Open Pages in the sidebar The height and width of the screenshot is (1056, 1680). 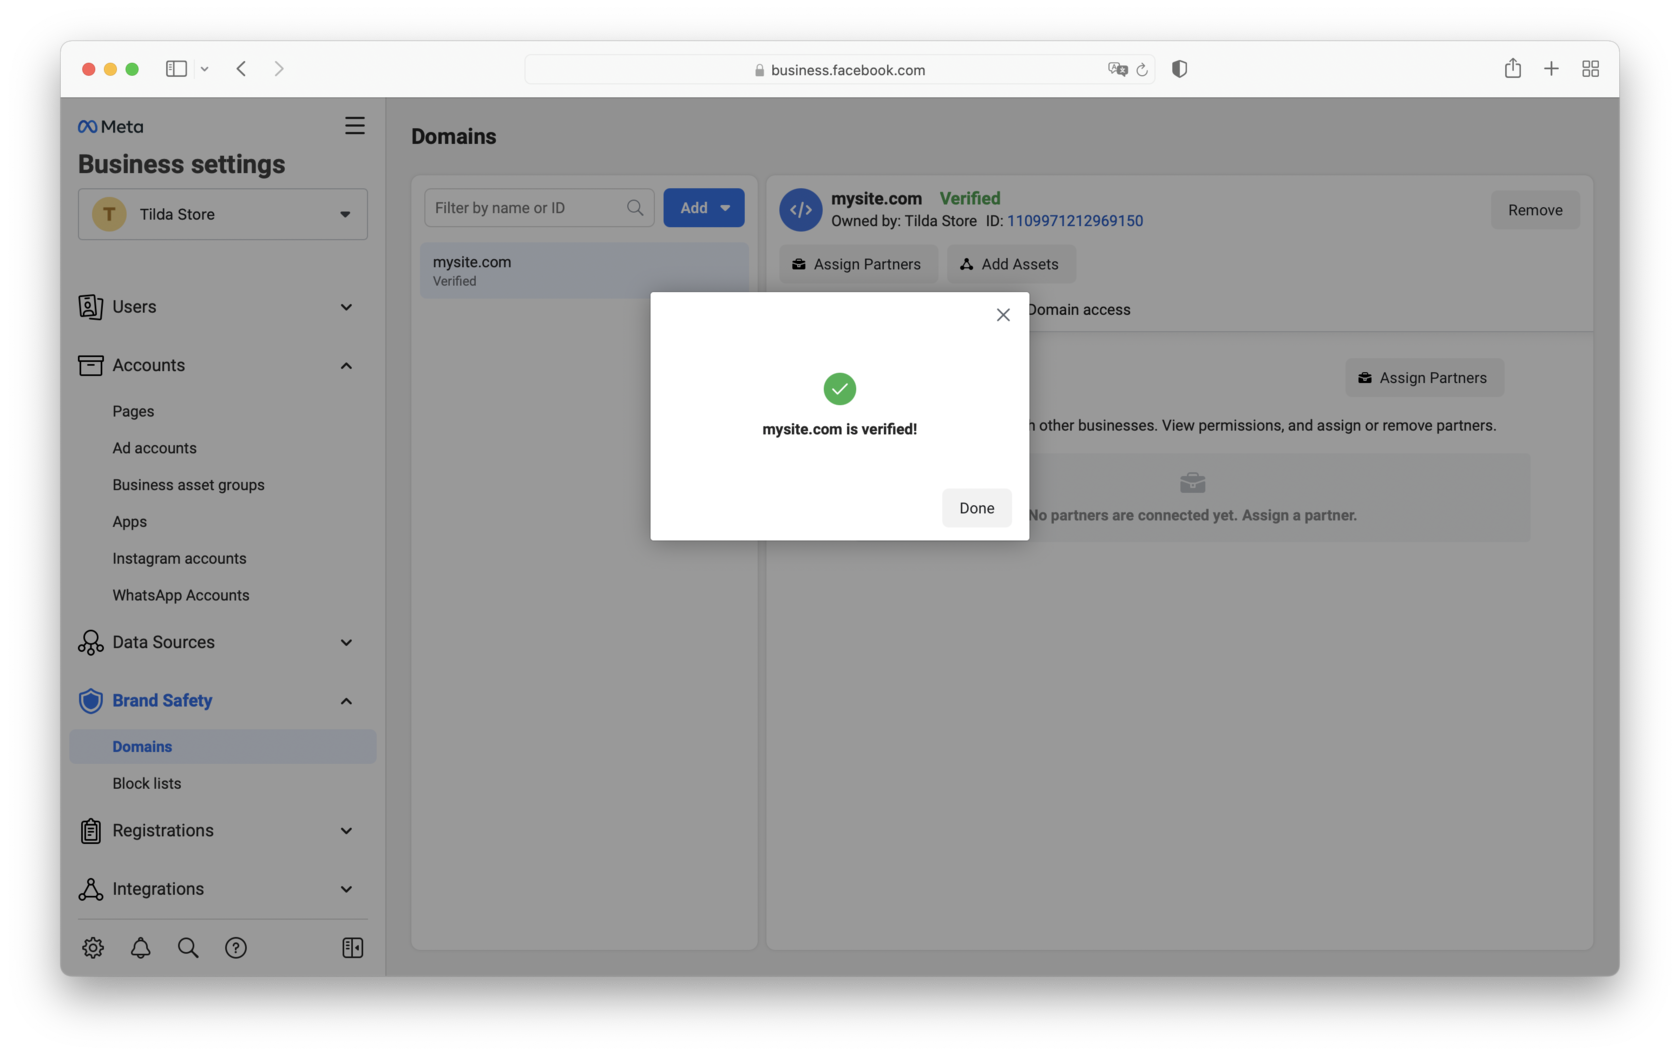(x=133, y=411)
